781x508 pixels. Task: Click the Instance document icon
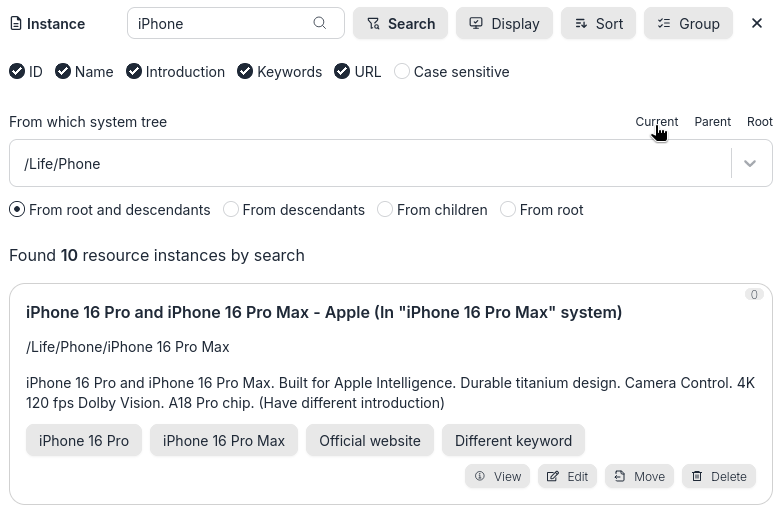[15, 24]
